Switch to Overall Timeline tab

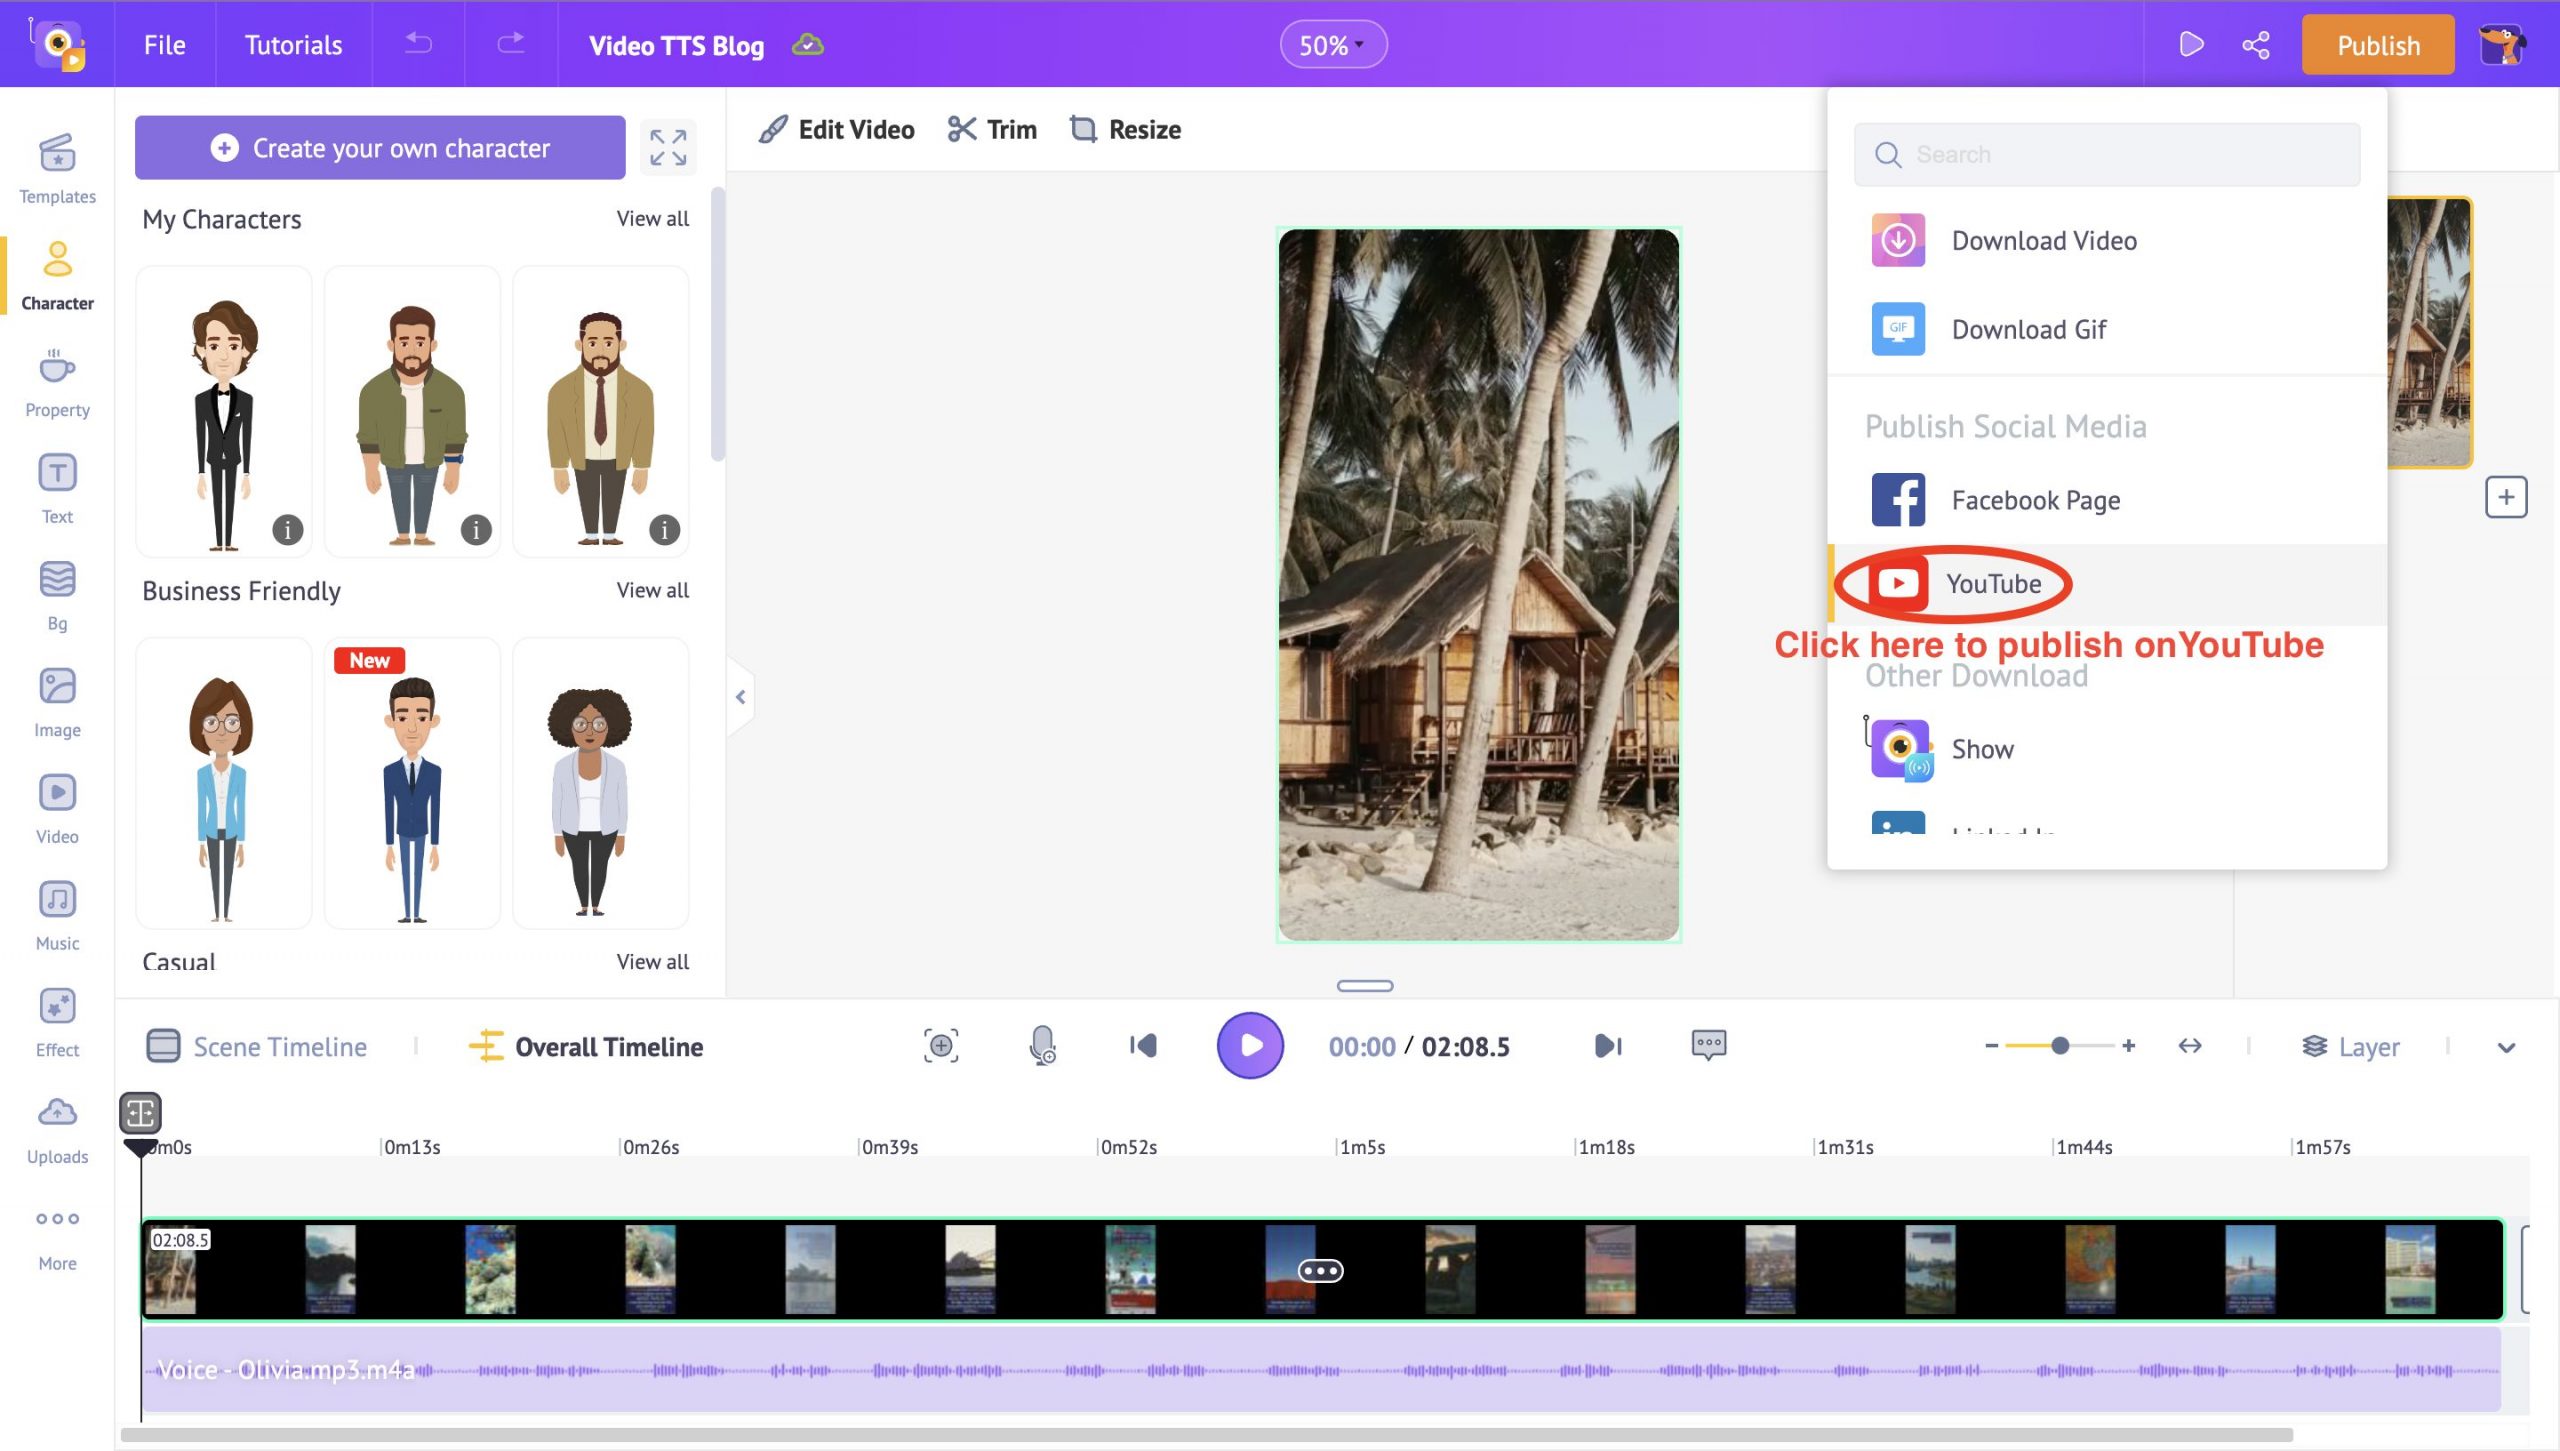(x=586, y=1047)
